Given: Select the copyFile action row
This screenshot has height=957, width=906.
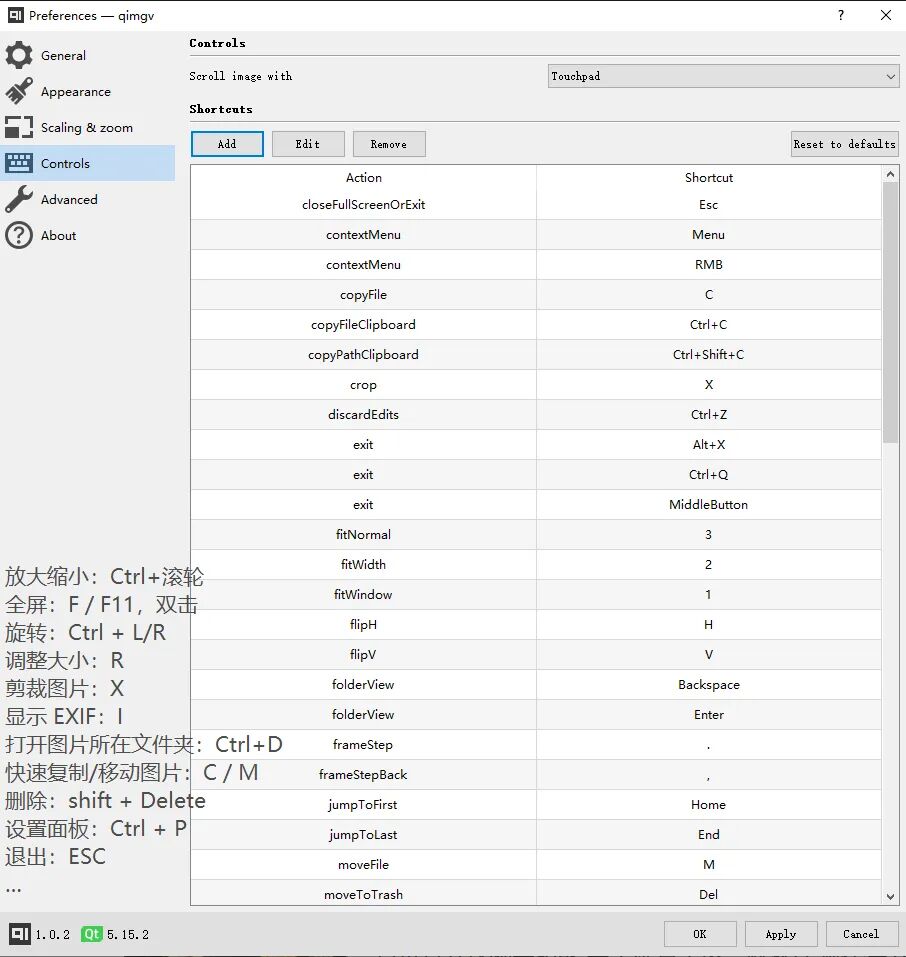Looking at the screenshot, I should [536, 294].
